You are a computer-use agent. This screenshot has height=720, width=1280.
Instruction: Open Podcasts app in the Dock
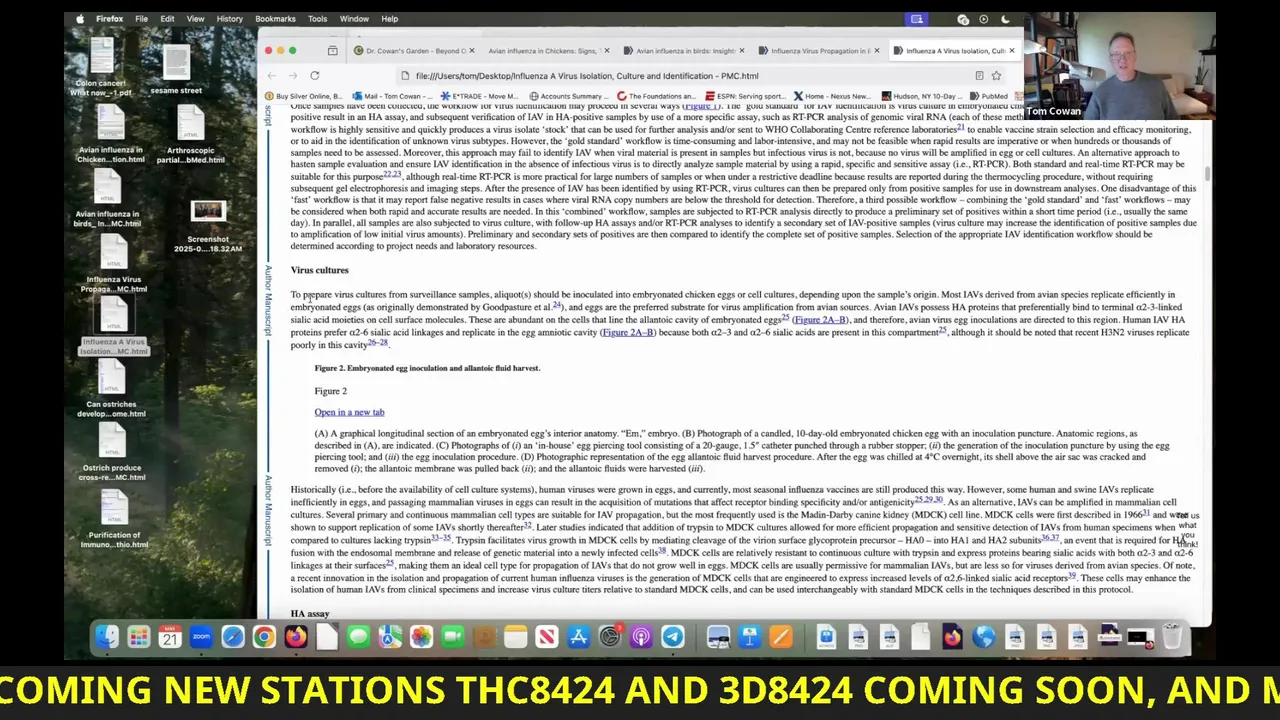pos(641,637)
